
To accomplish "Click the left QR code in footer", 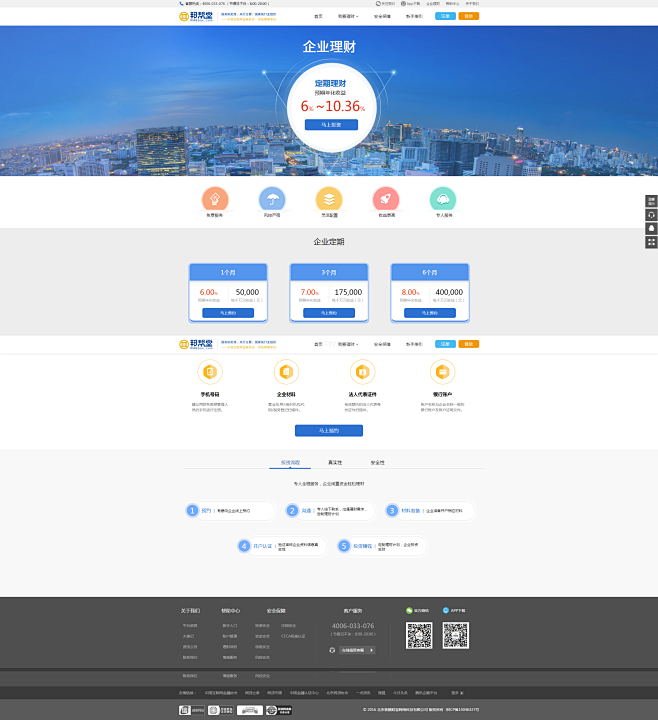I will point(419,635).
